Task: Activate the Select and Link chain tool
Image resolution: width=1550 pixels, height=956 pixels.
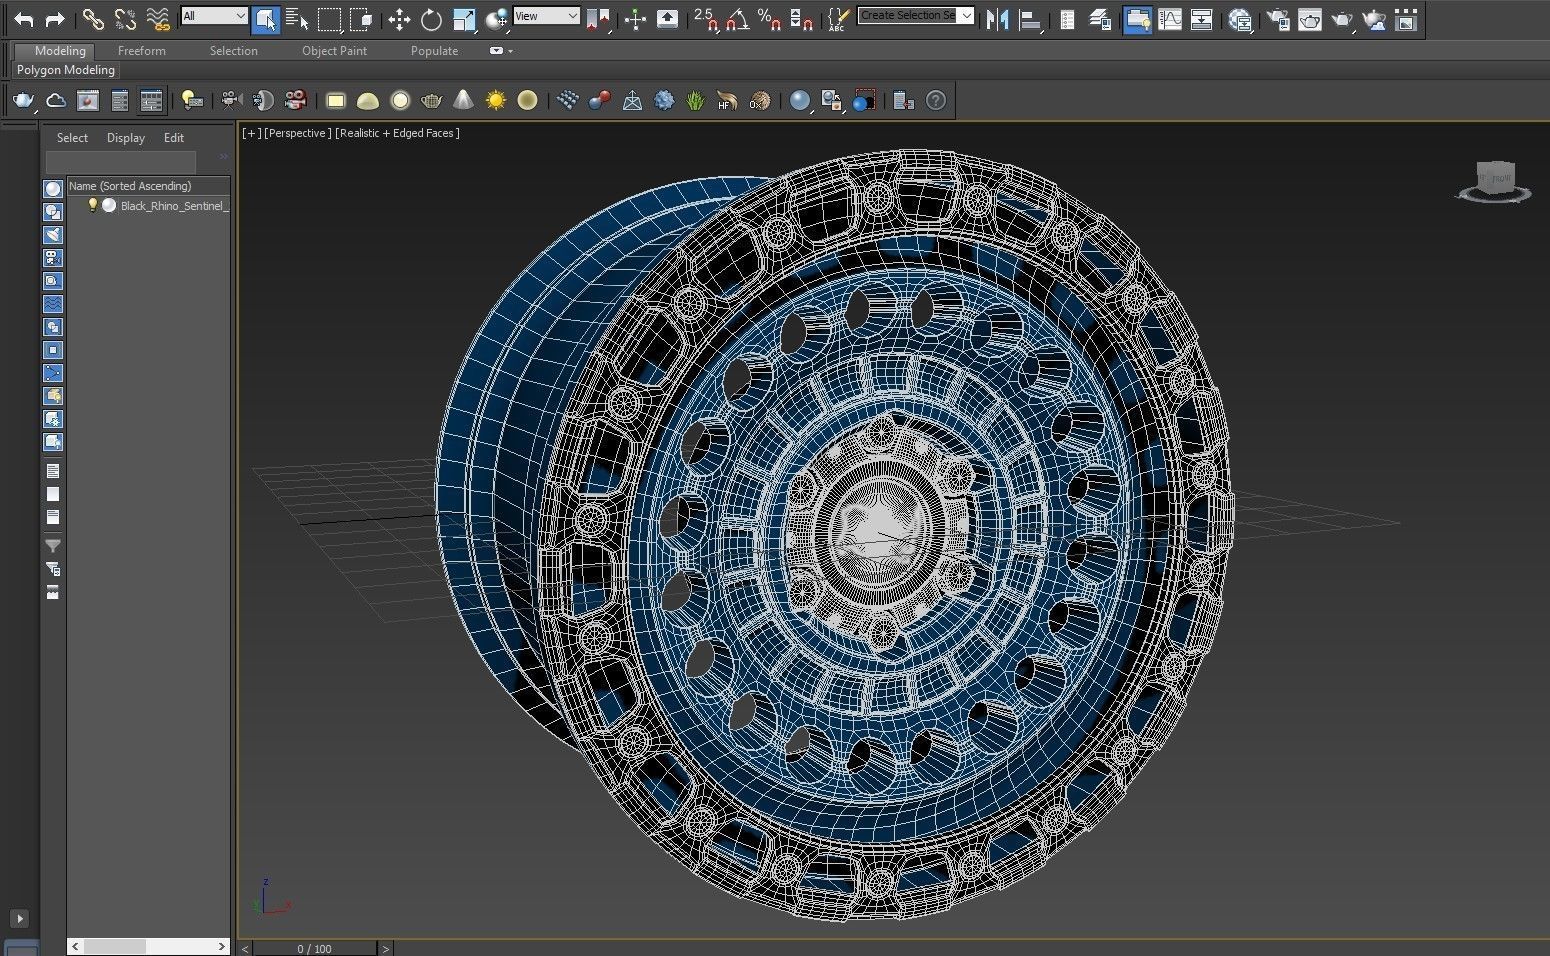Action: pos(93,19)
